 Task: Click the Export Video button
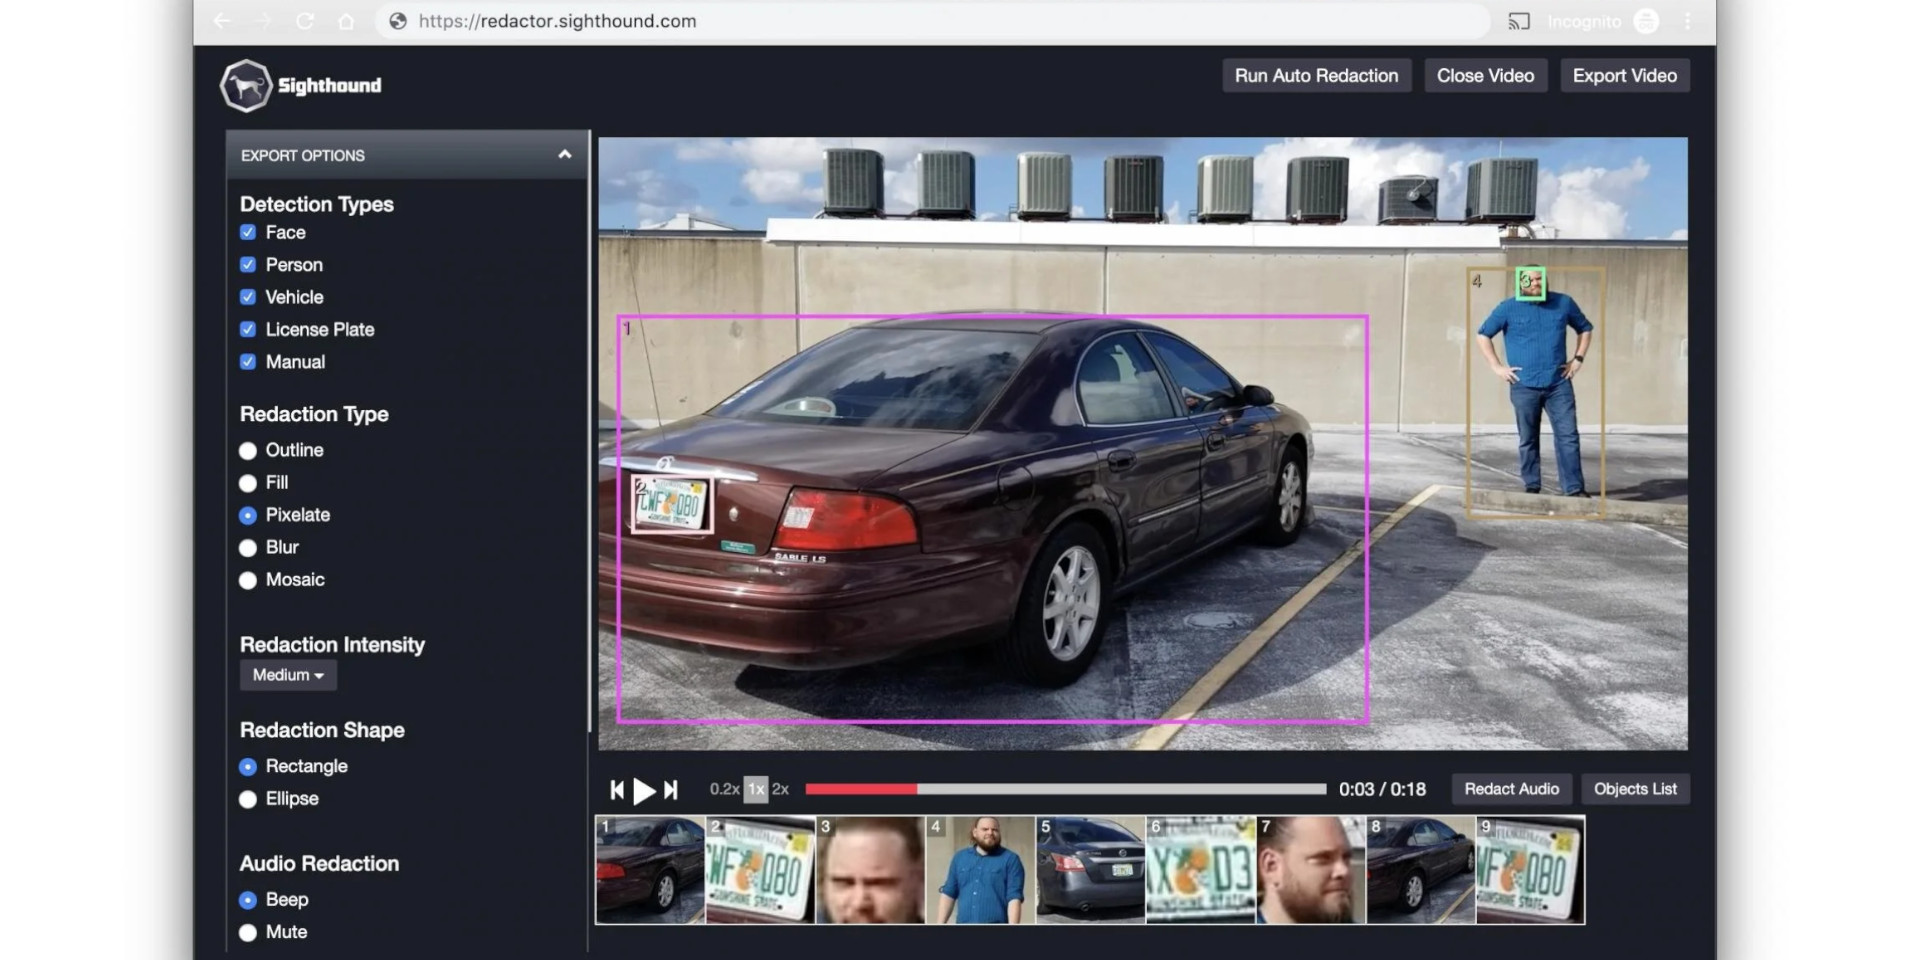tap(1624, 76)
